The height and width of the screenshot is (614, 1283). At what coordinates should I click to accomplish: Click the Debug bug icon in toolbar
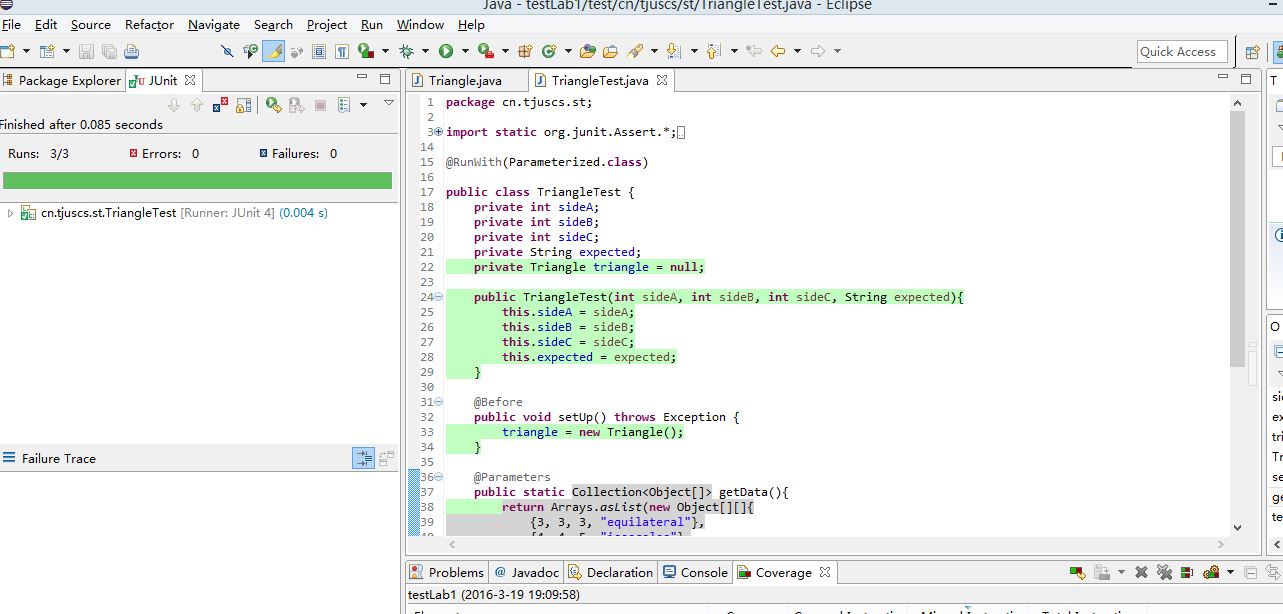tap(407, 51)
